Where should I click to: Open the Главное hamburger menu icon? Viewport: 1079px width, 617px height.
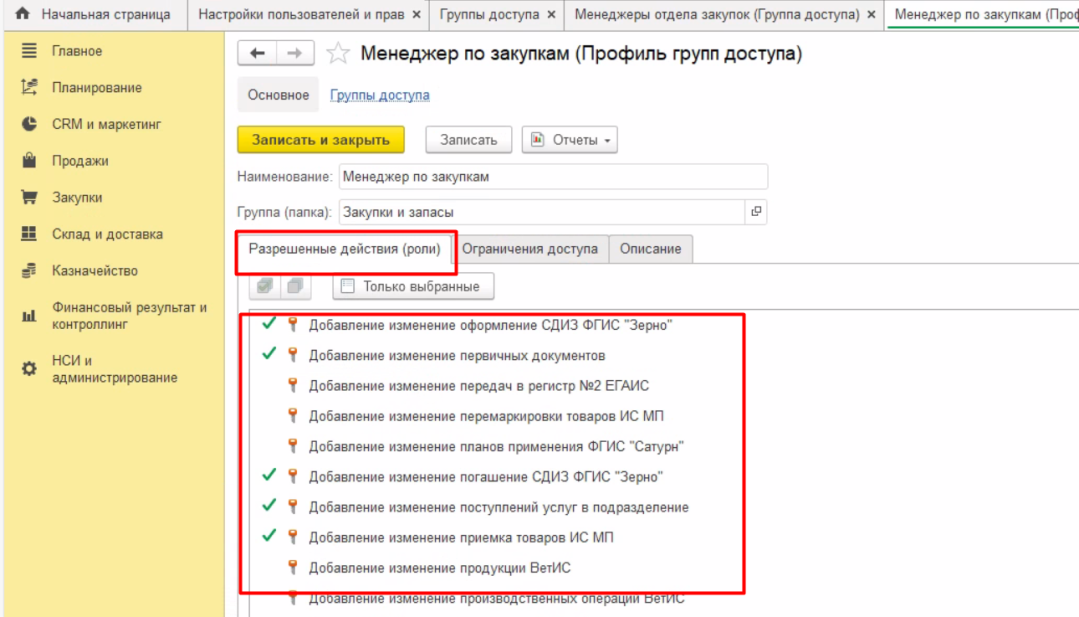pos(30,51)
